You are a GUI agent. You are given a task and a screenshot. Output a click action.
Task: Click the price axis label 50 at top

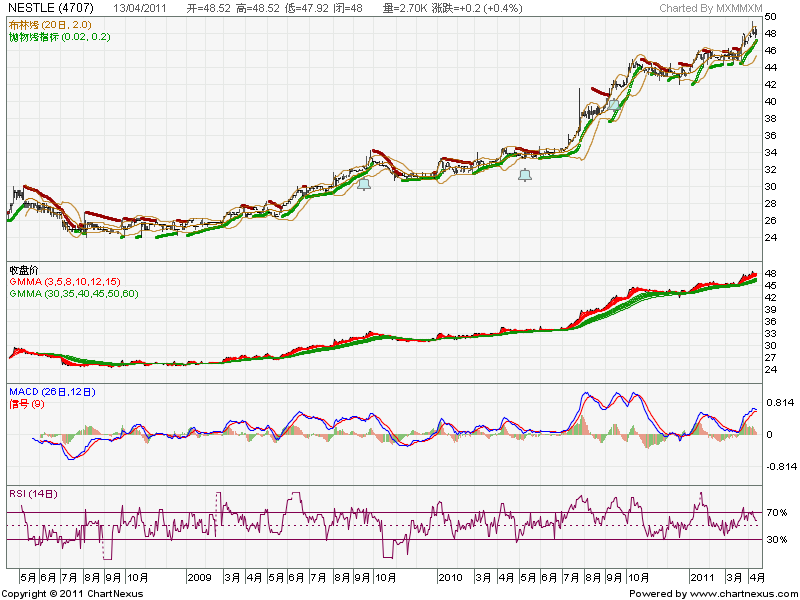pyautogui.click(x=771, y=17)
